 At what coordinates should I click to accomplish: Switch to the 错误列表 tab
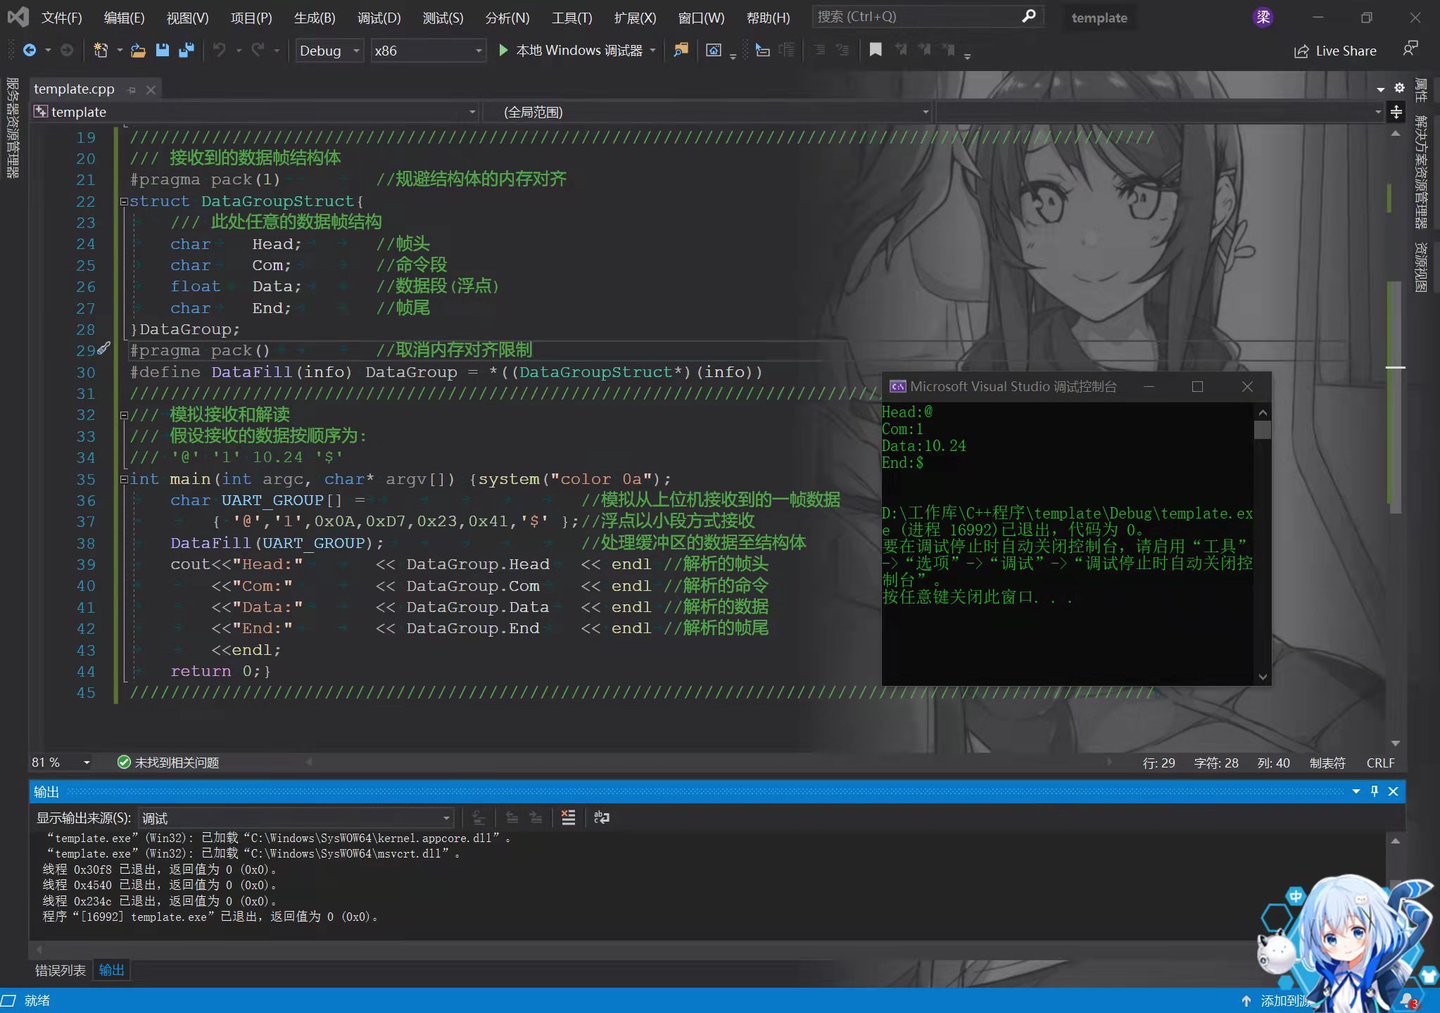[60, 970]
